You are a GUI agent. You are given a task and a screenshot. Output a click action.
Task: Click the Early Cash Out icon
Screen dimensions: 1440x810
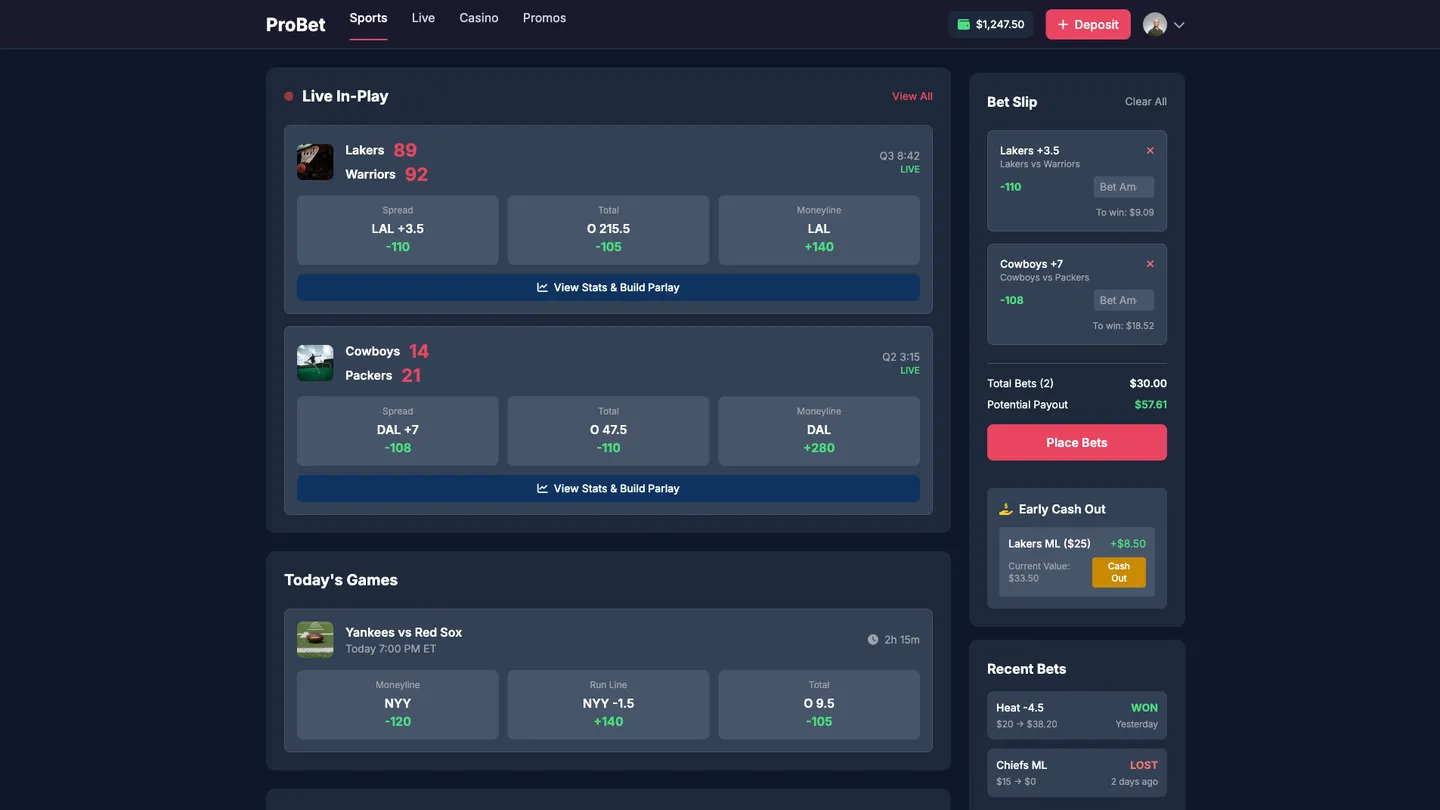(1006, 509)
